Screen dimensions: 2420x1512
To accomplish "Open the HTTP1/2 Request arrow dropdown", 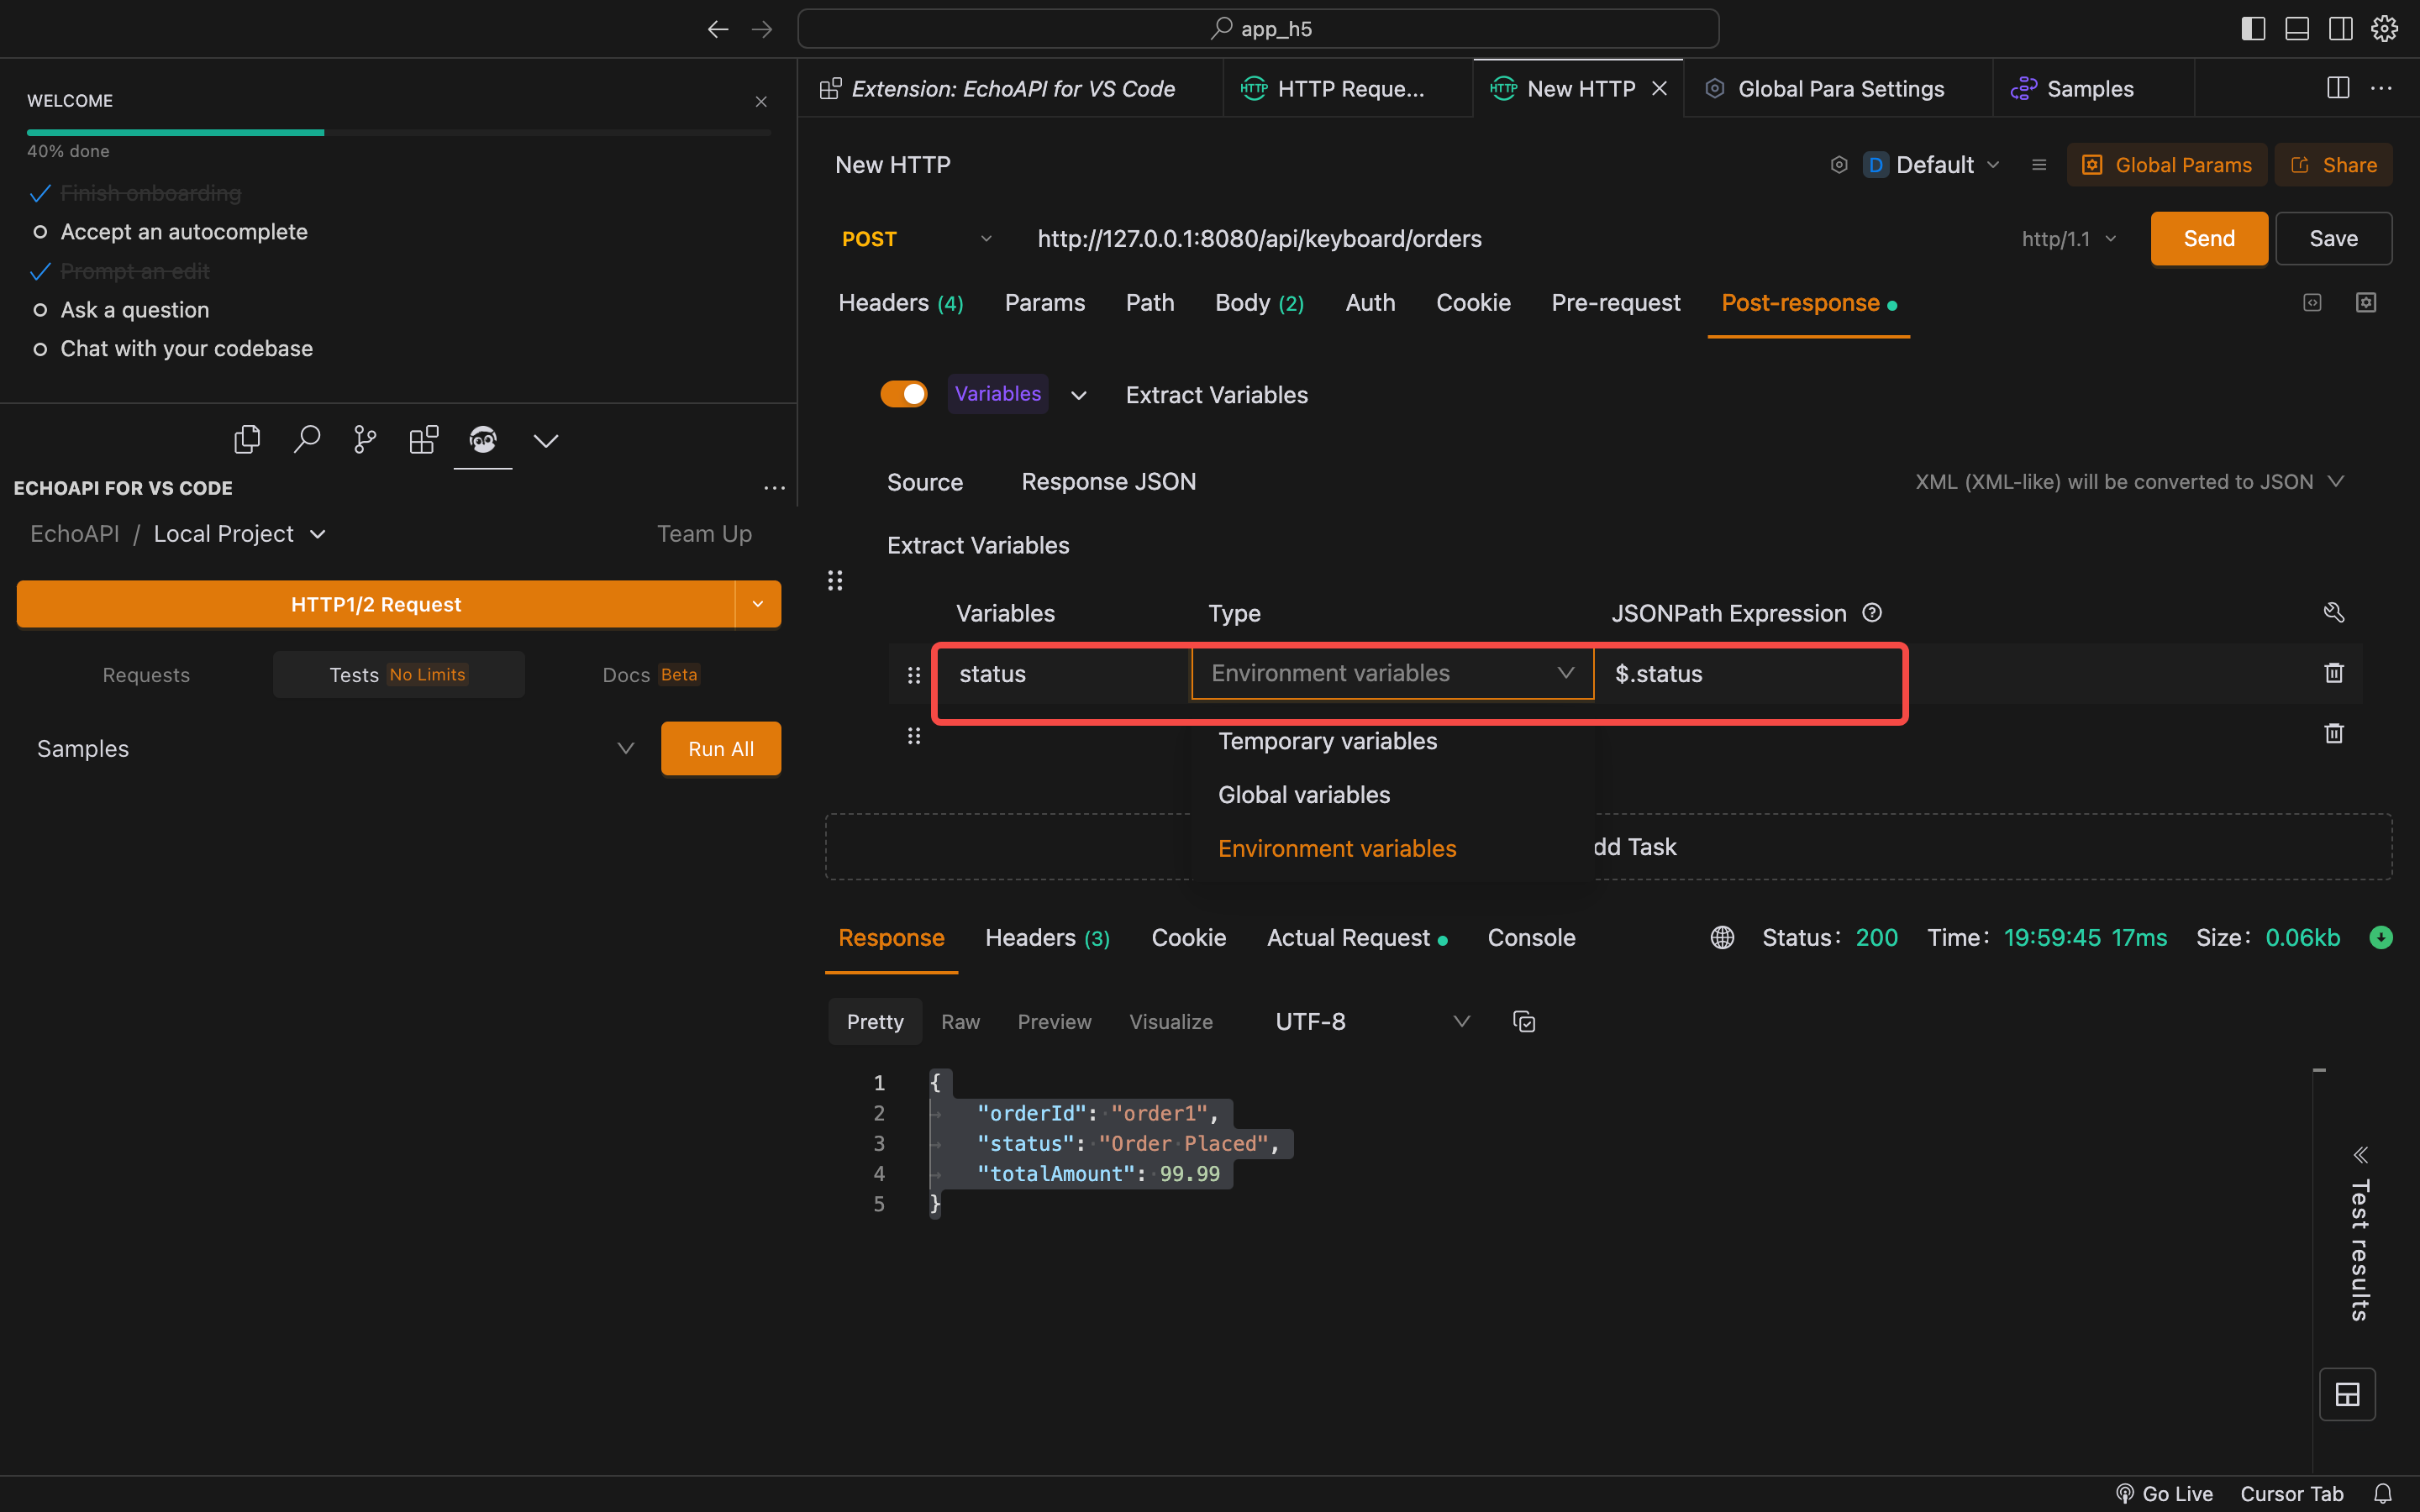I will coord(758,604).
